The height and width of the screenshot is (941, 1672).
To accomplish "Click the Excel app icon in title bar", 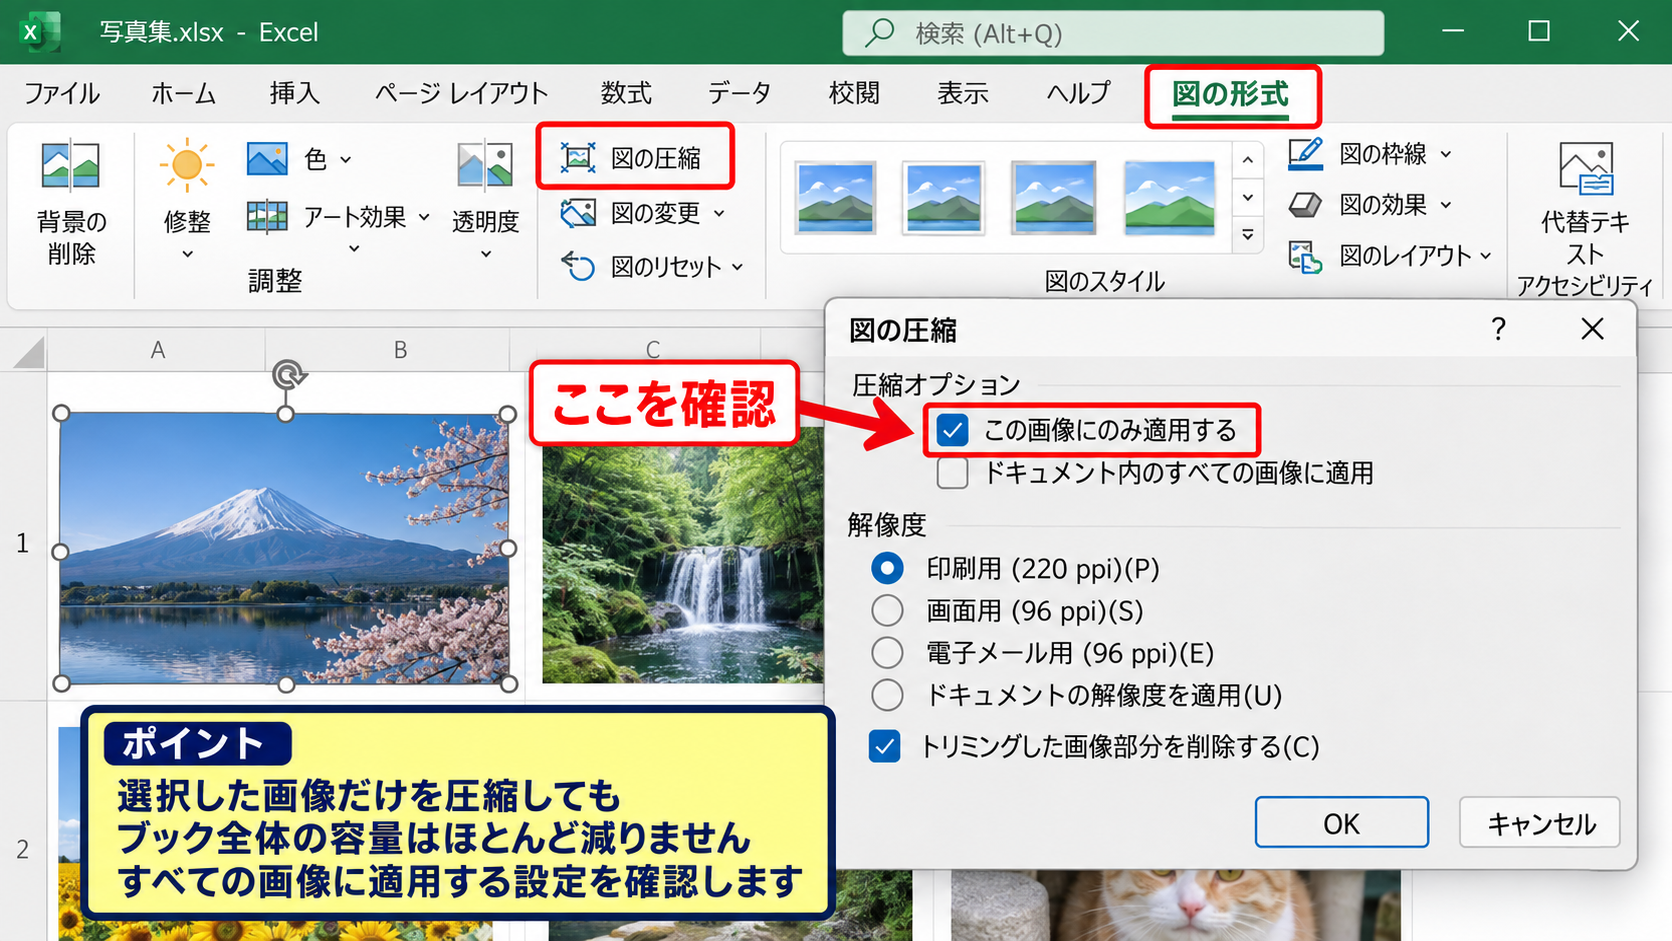I will coord(38,32).
